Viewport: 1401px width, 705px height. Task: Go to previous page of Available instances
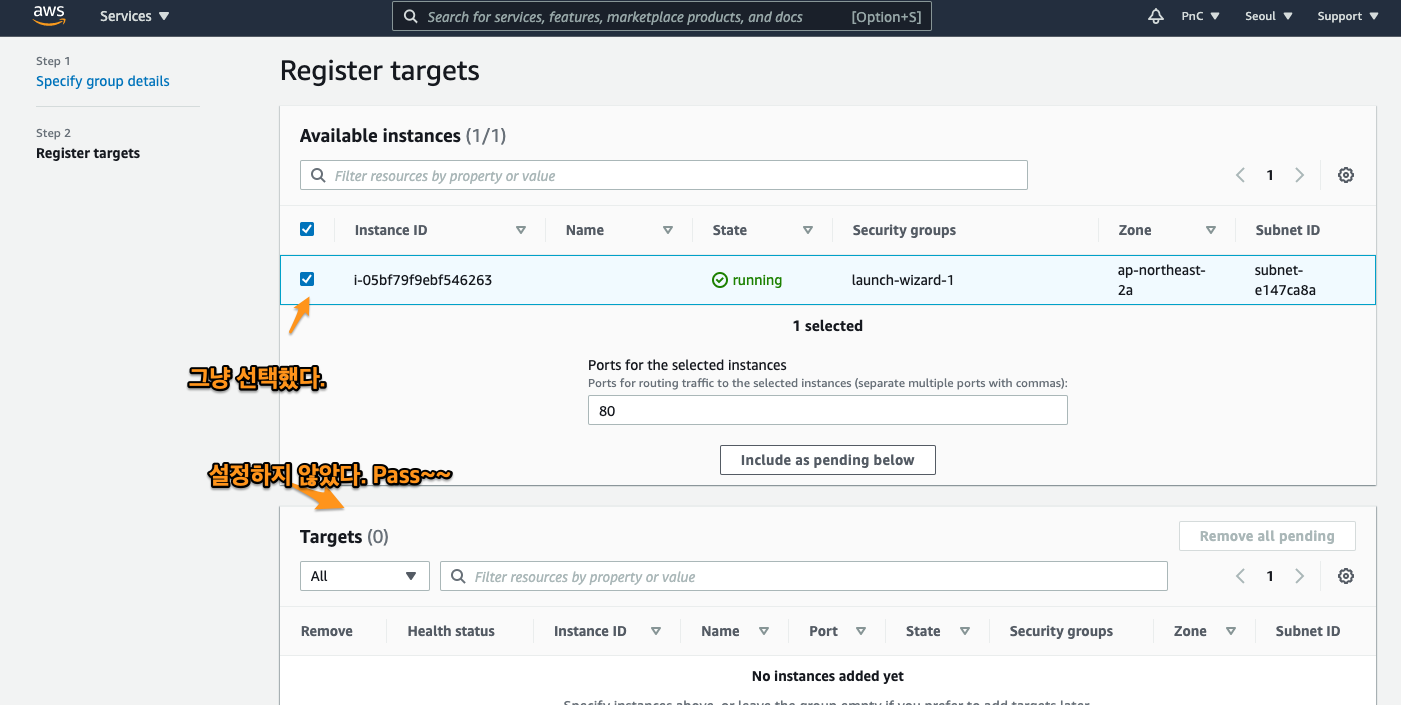tap(1240, 175)
